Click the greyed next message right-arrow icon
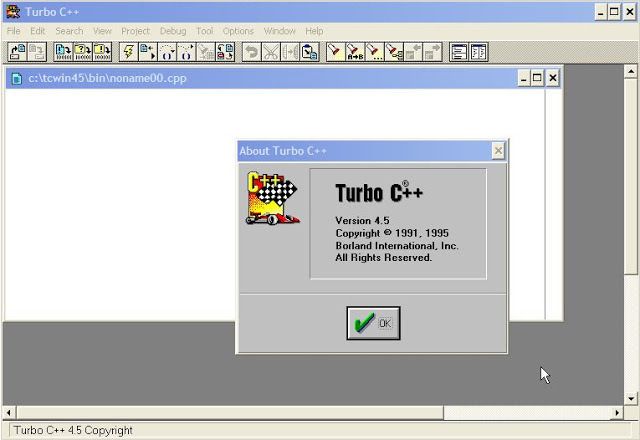The width and height of the screenshot is (640, 440). point(433,52)
